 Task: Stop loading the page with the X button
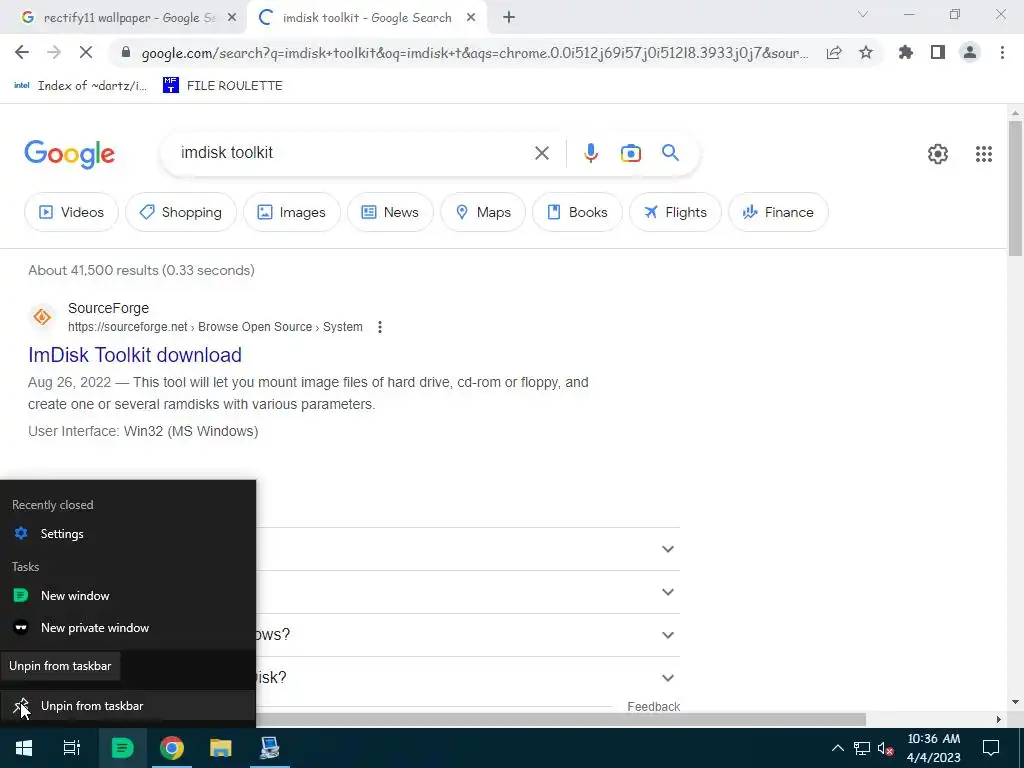pyautogui.click(x=86, y=53)
